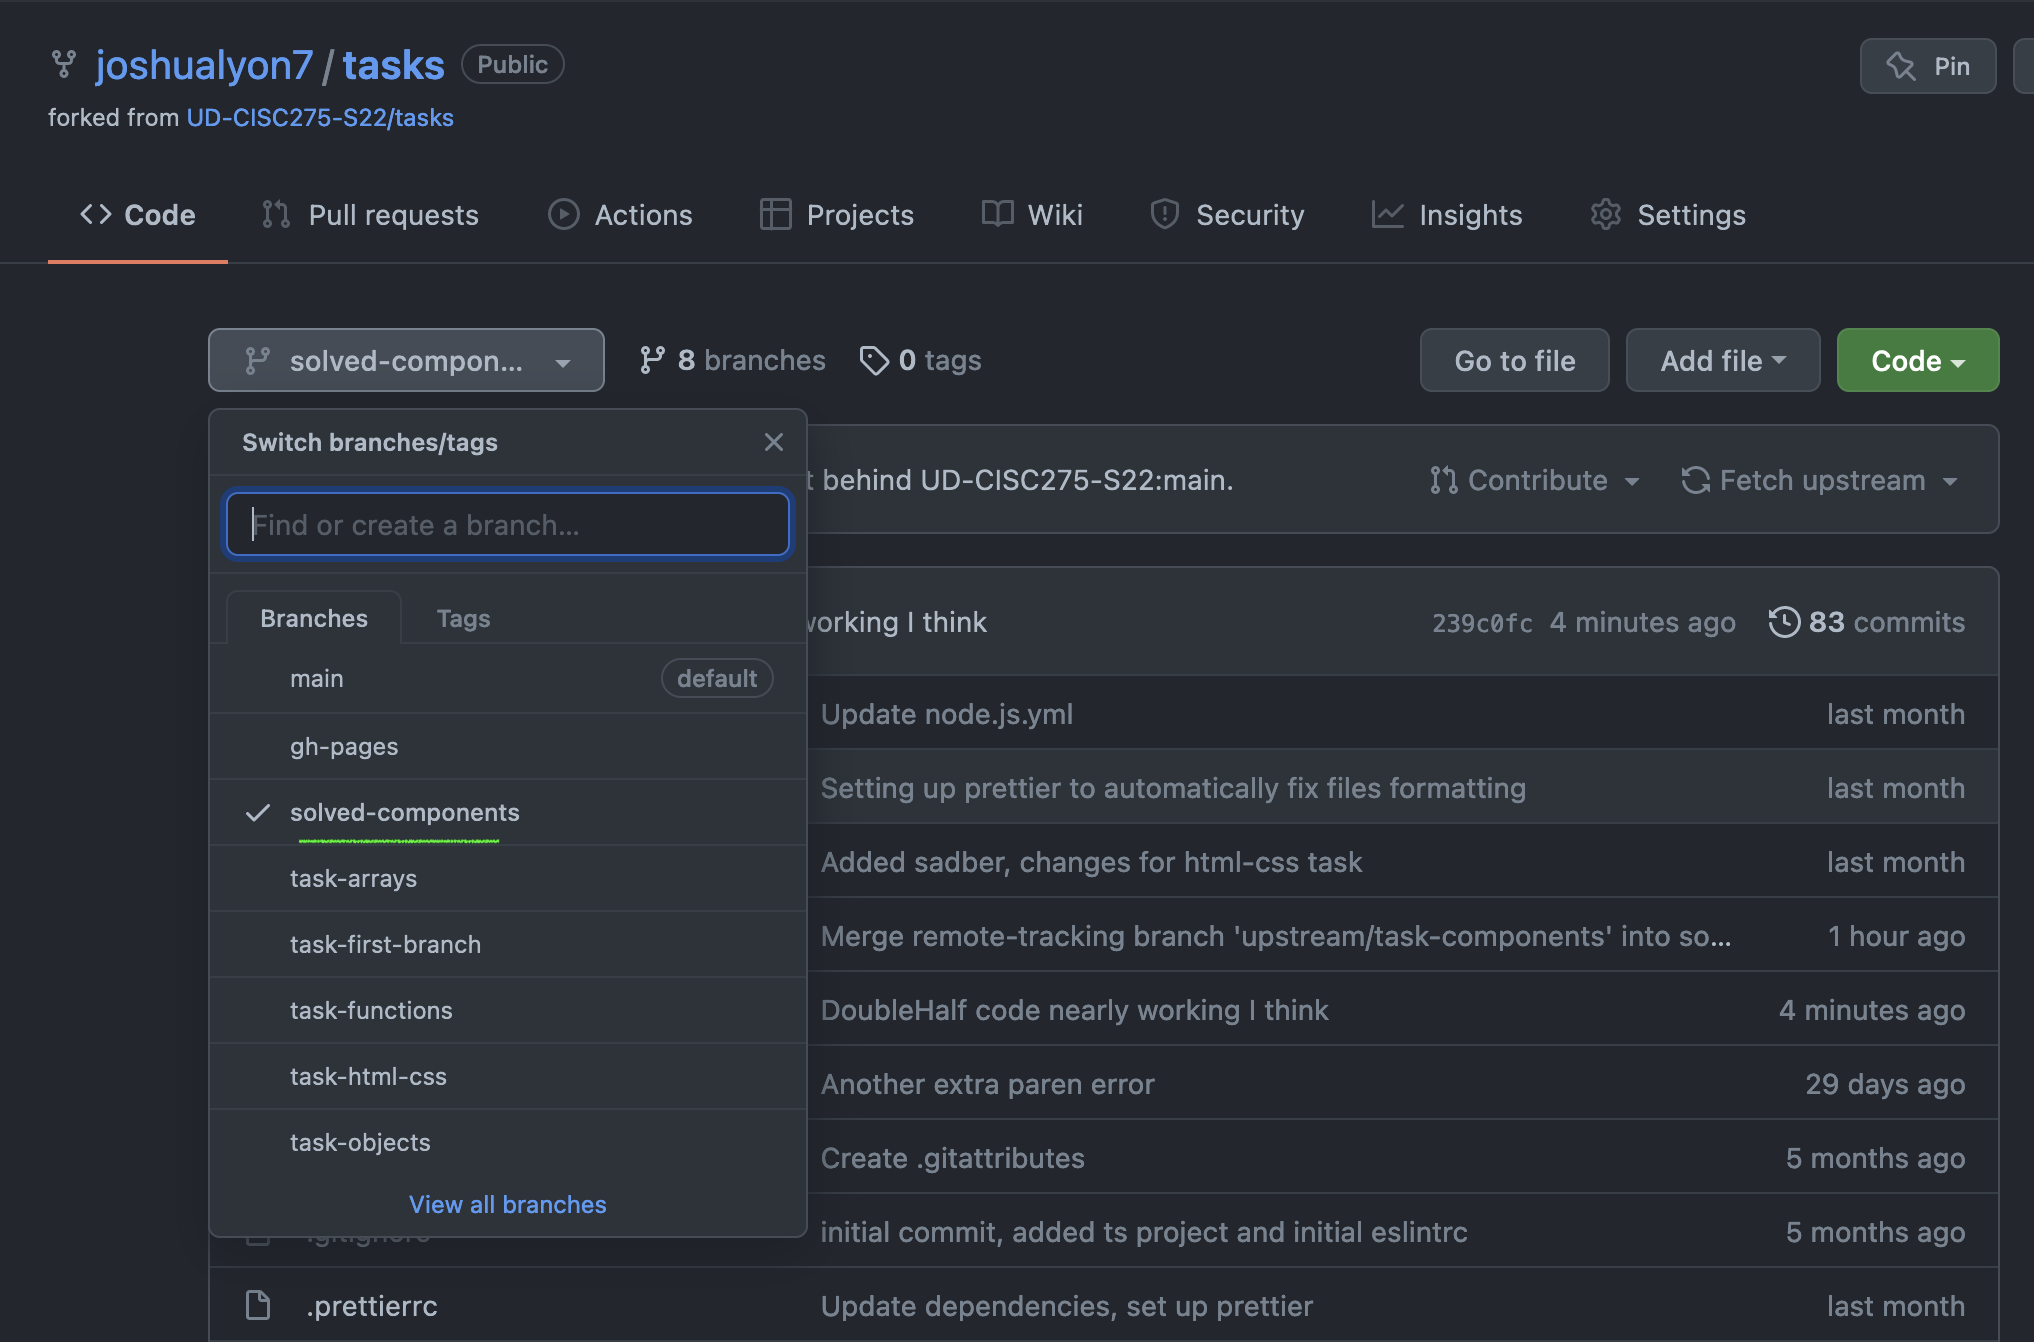Open the Update node.js.yml commit message
The width and height of the screenshot is (2034, 1342).
click(x=947, y=714)
